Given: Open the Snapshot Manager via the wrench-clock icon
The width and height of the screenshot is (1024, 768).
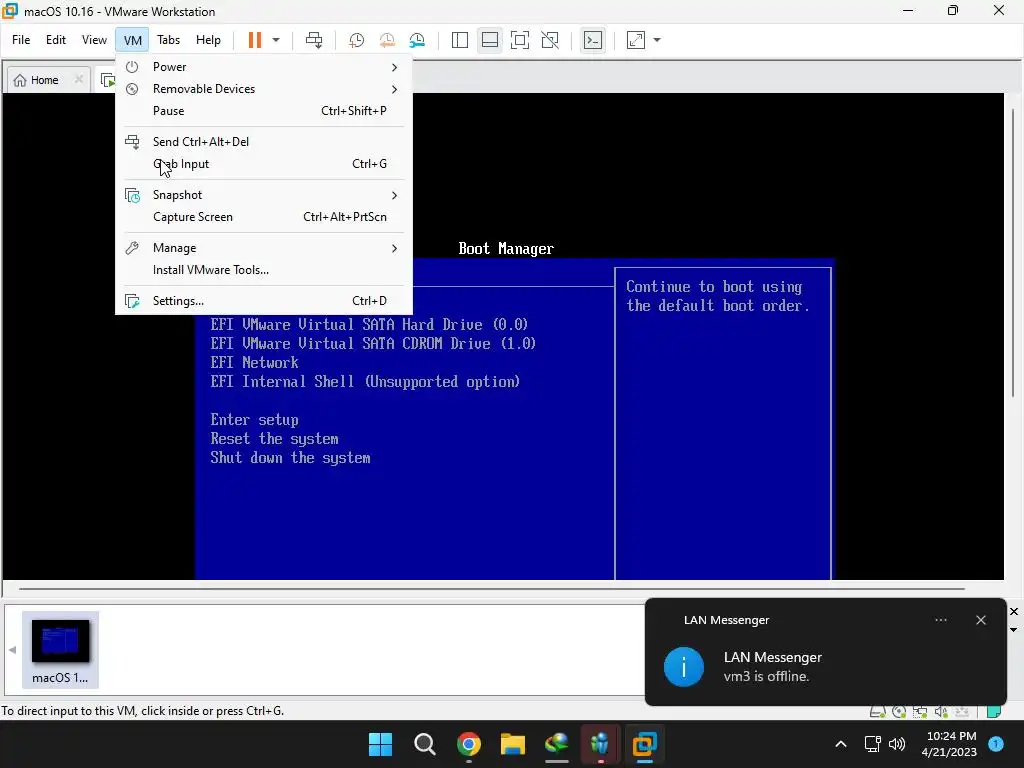Looking at the screenshot, I should [x=417, y=40].
